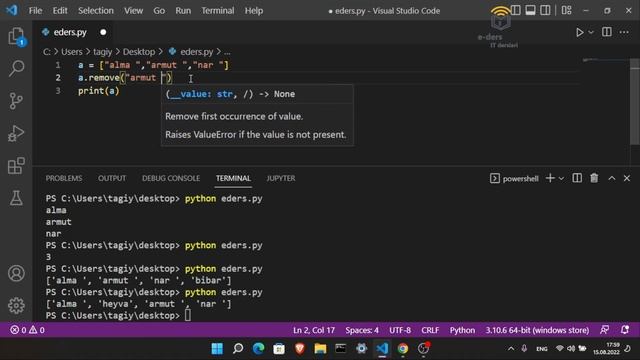Click the Desktop breadcrumb segment

pyautogui.click(x=139, y=52)
